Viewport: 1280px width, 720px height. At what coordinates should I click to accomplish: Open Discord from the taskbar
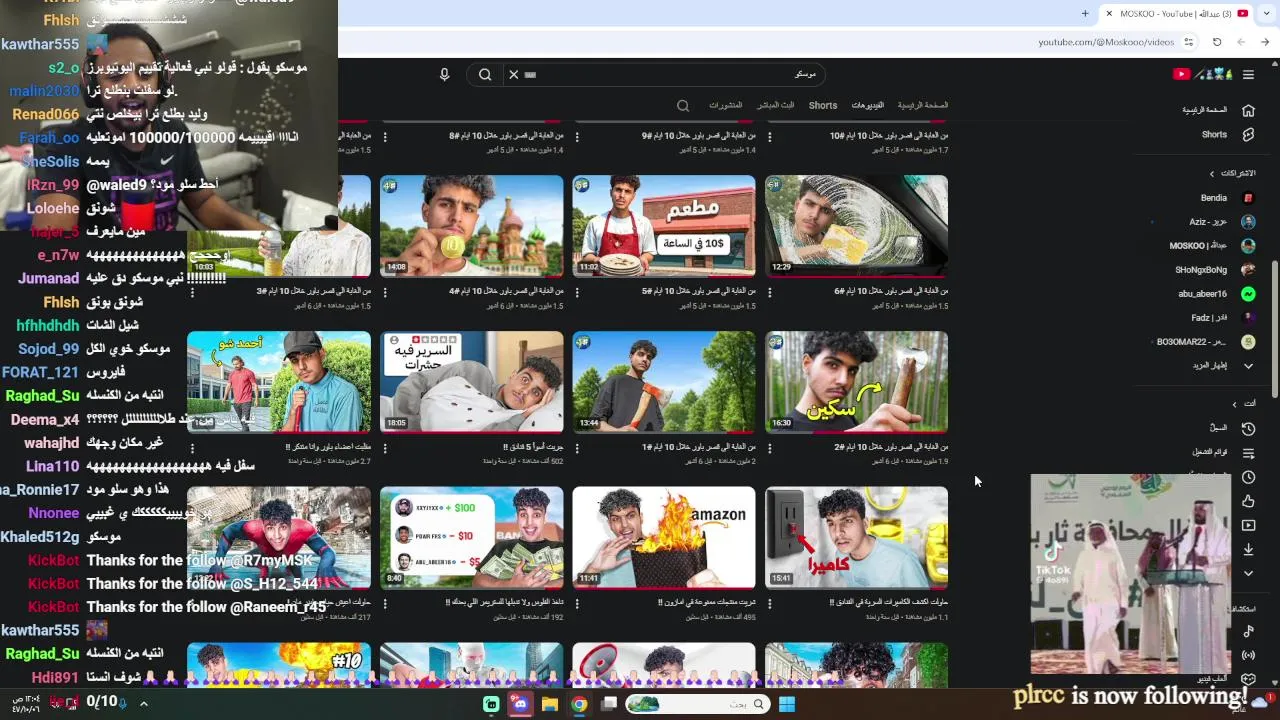[520, 704]
